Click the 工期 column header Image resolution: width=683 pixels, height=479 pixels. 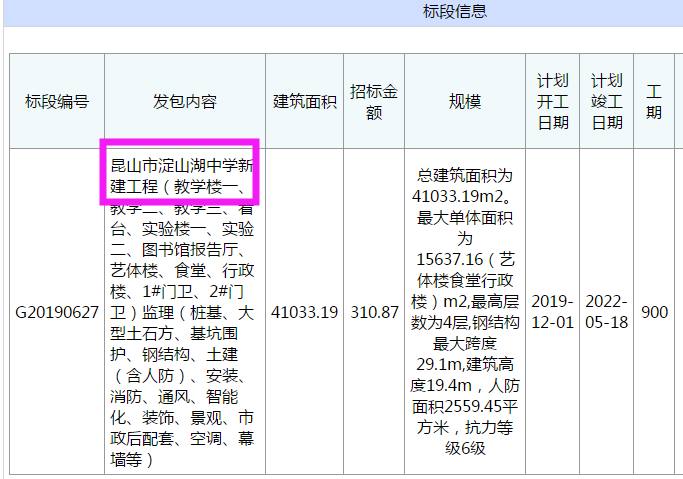point(654,101)
